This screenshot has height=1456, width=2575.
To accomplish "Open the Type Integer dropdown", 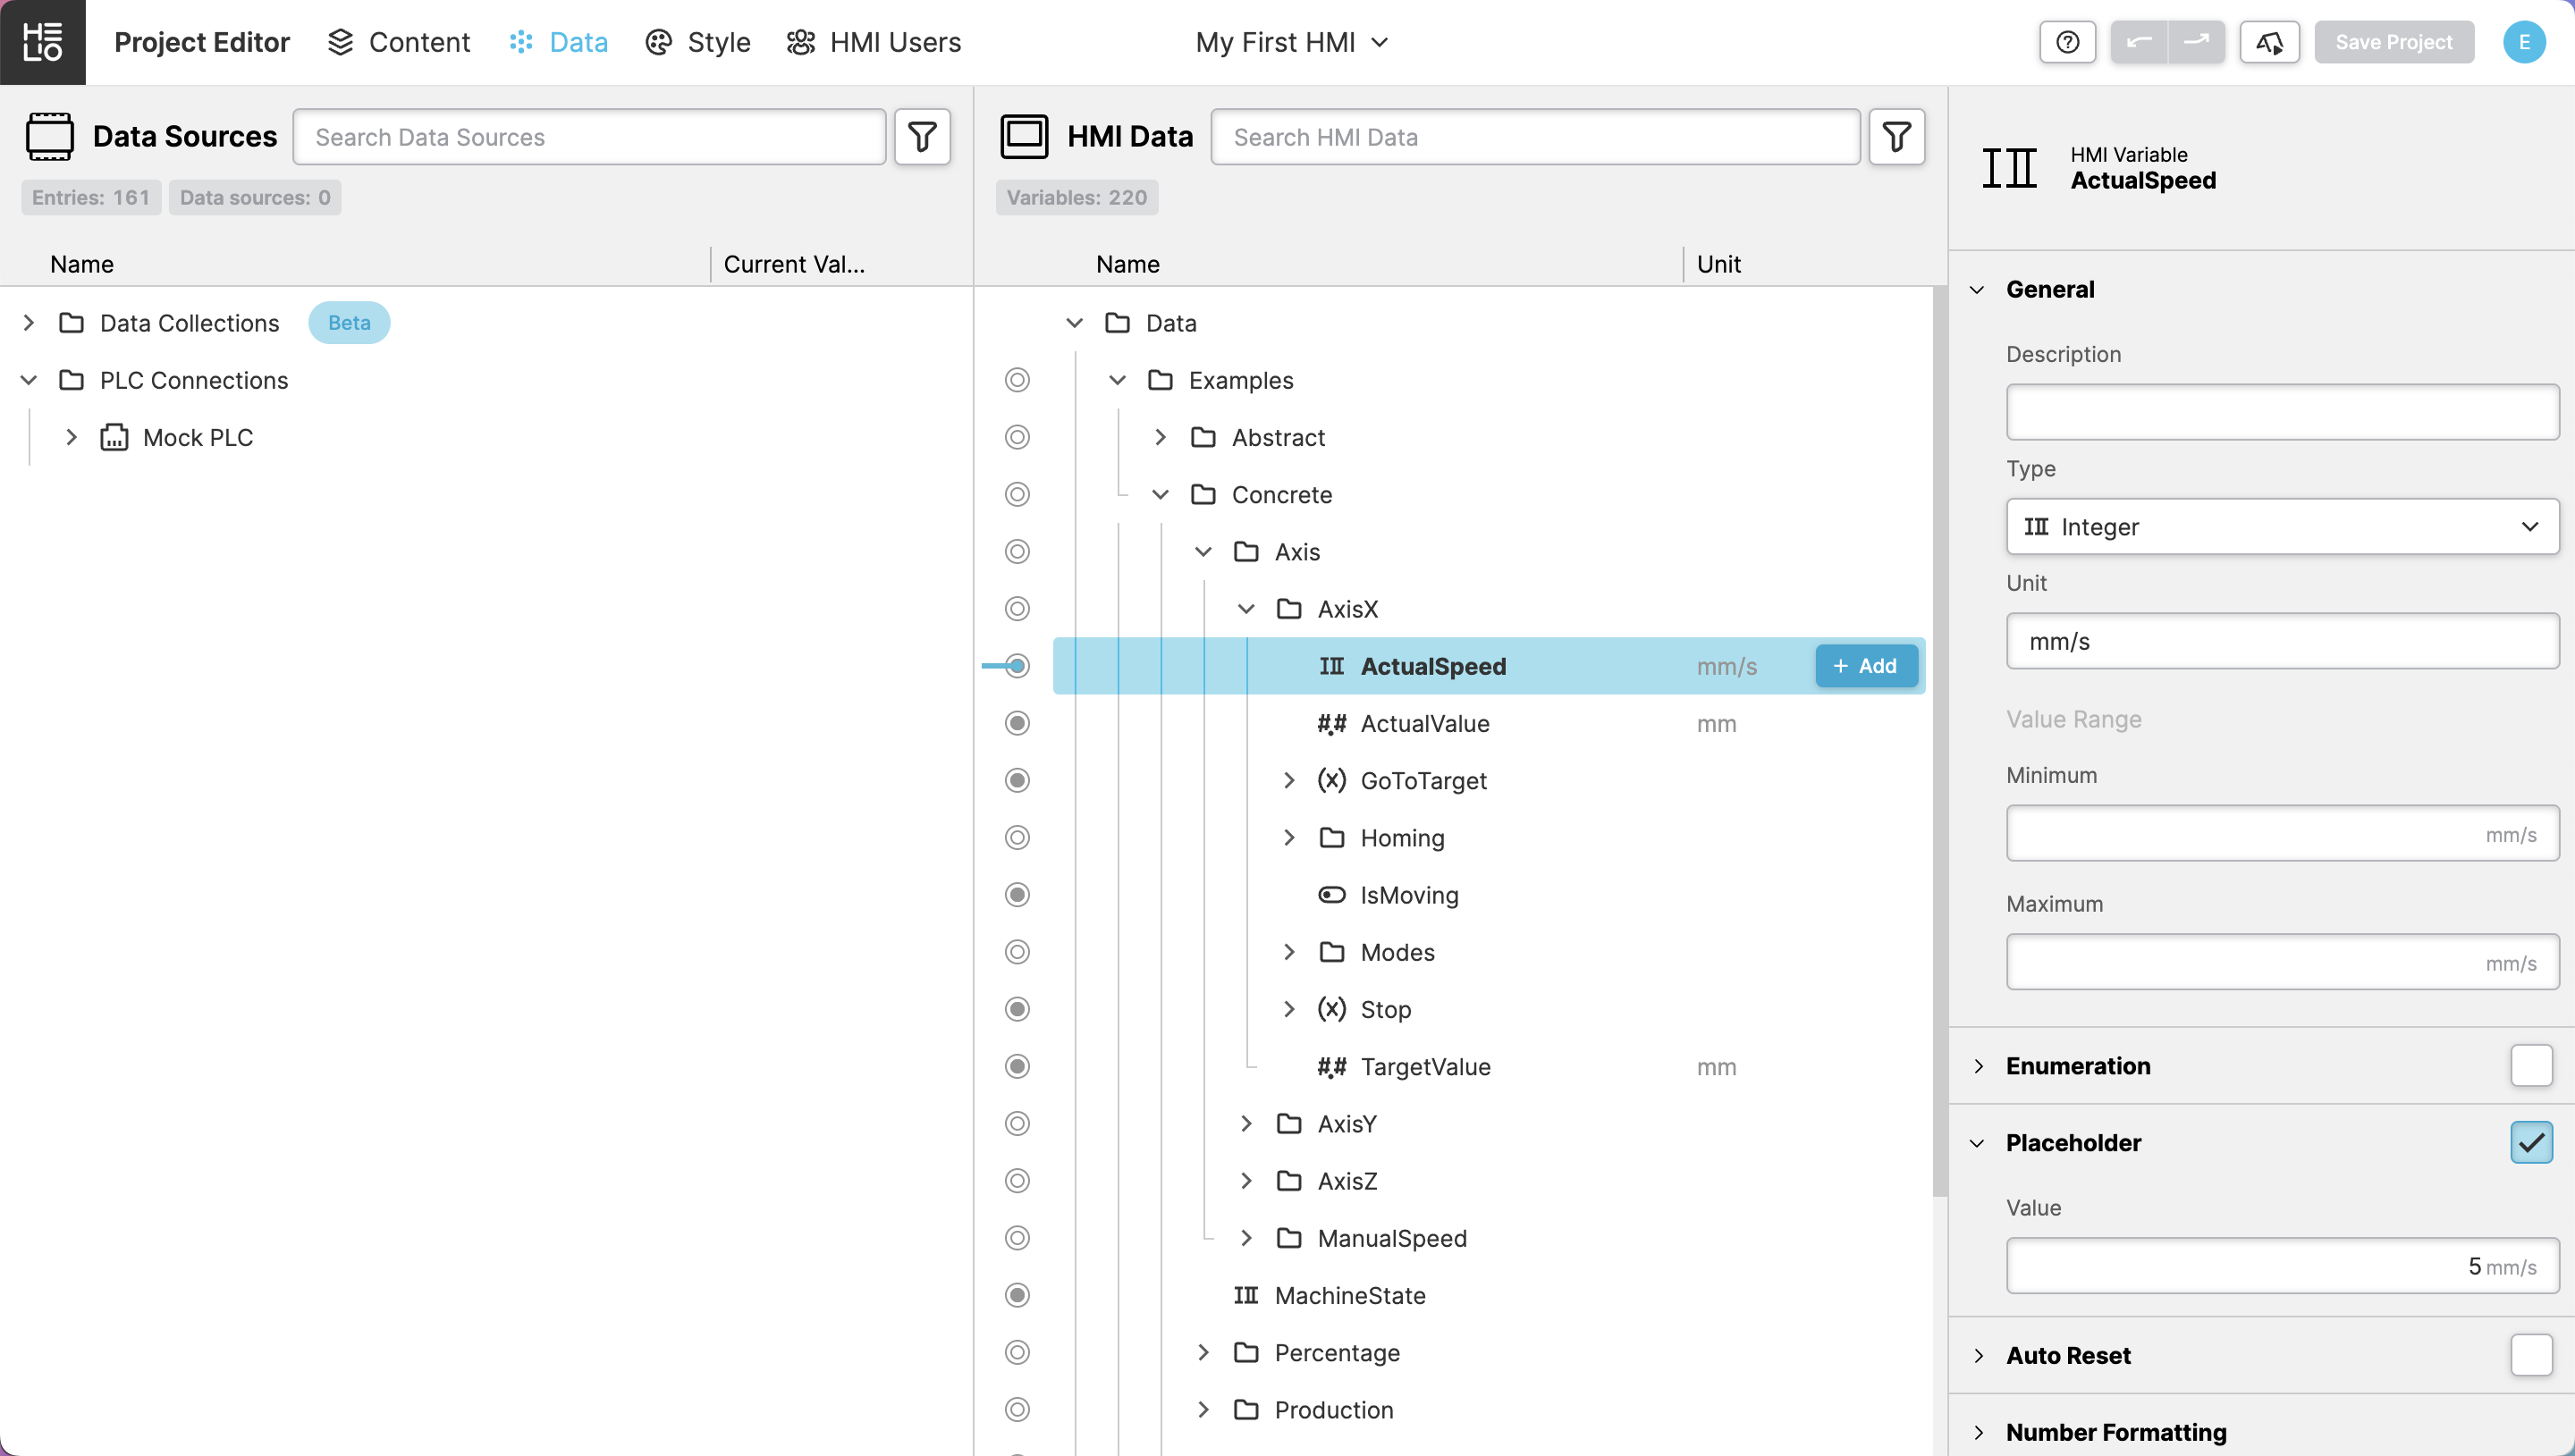I will tap(2282, 527).
